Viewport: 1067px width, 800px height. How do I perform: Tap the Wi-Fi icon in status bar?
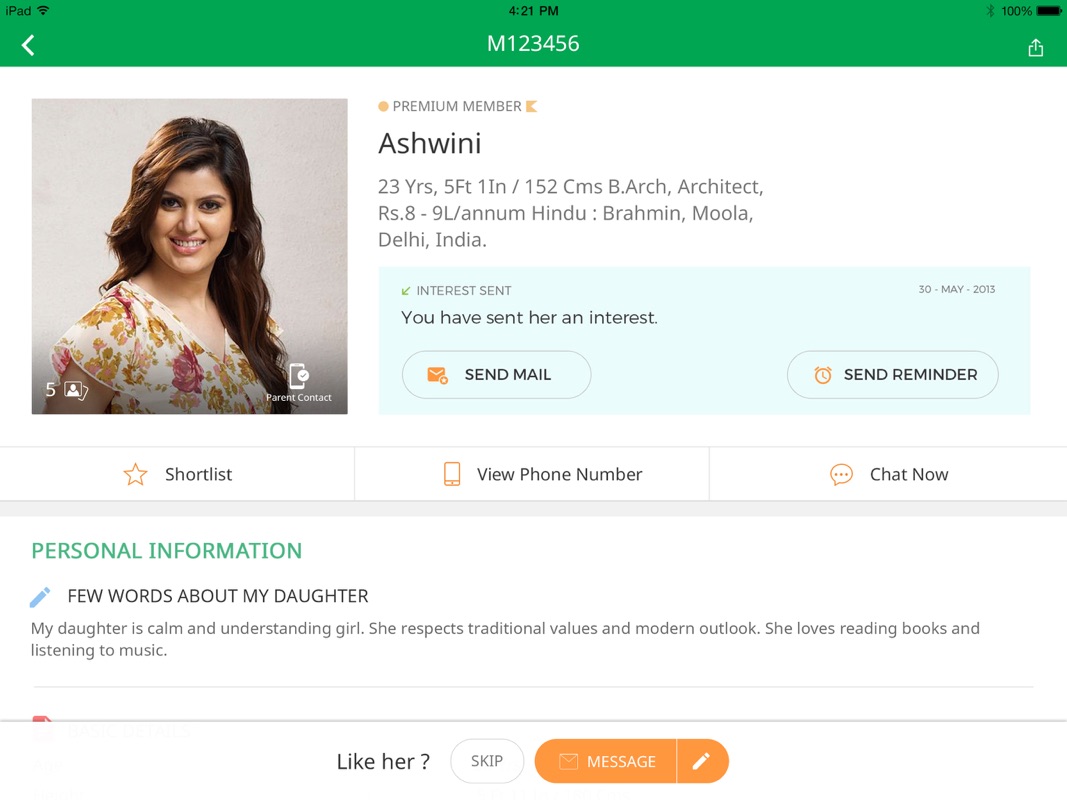(x=44, y=10)
